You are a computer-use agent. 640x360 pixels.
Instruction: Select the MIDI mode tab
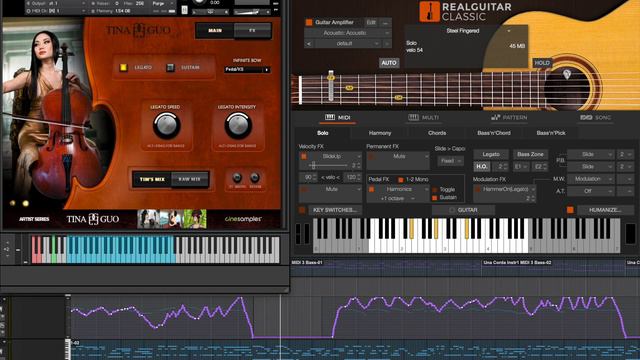point(338,118)
